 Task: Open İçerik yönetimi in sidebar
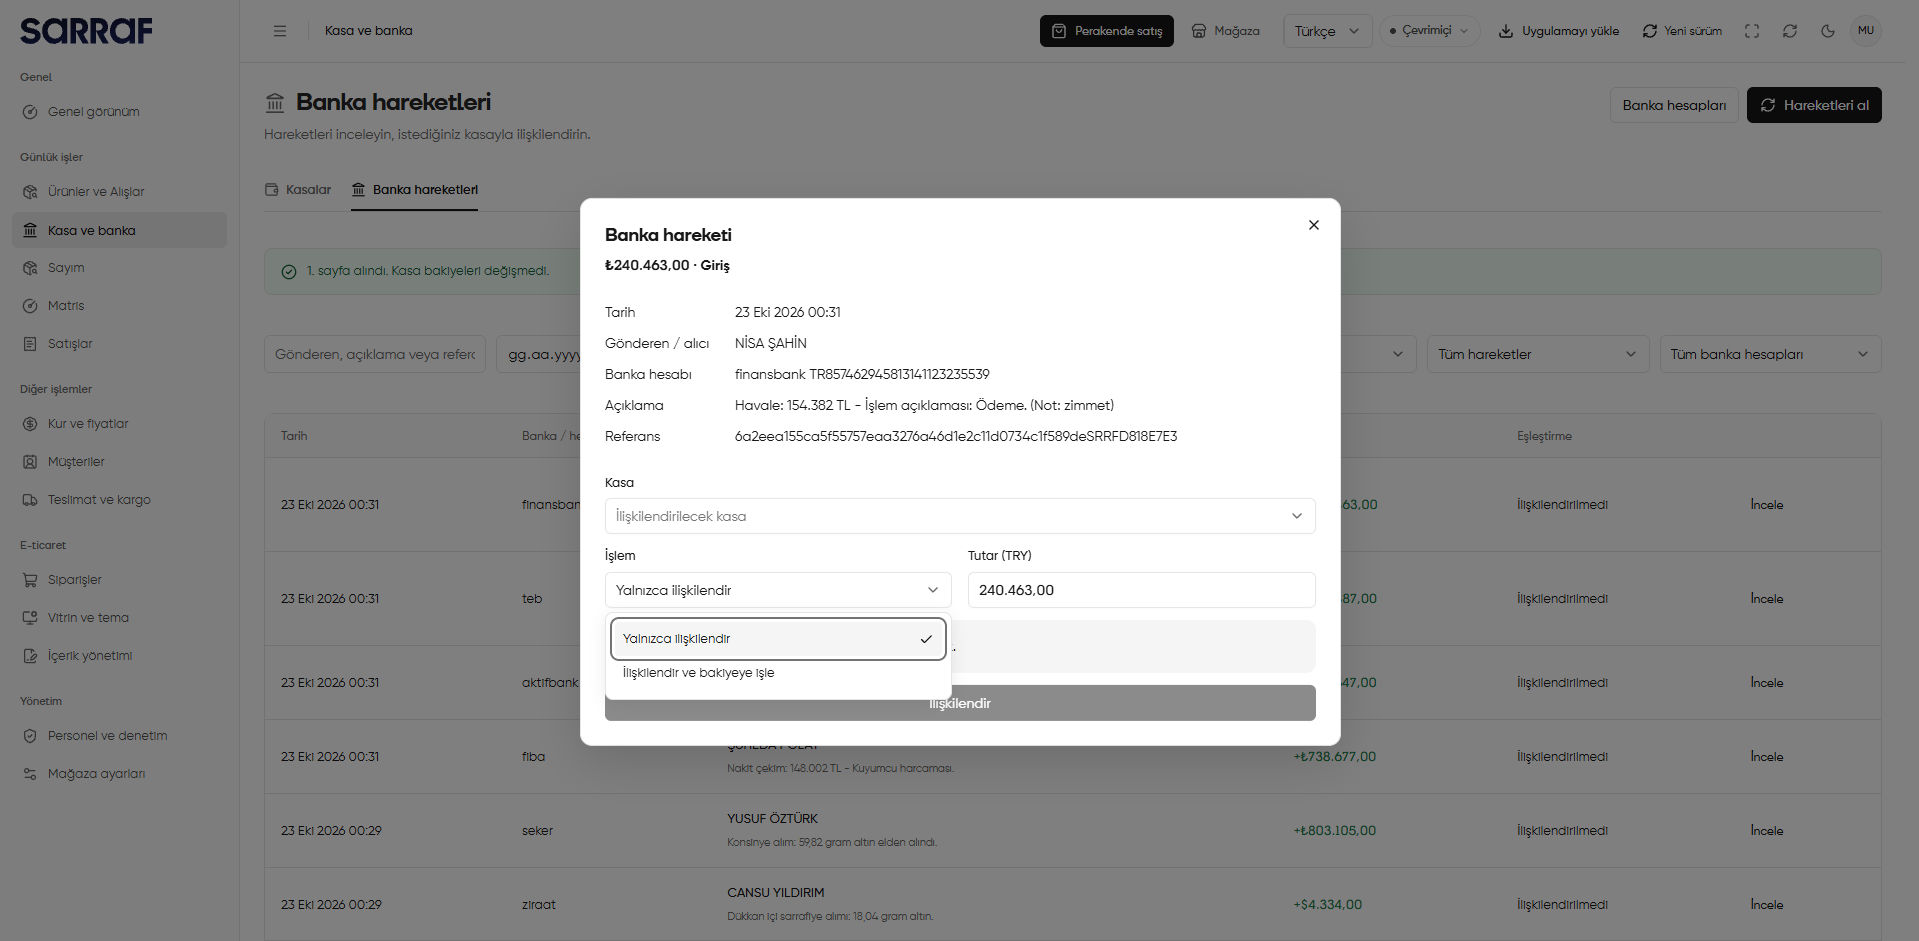click(119, 656)
